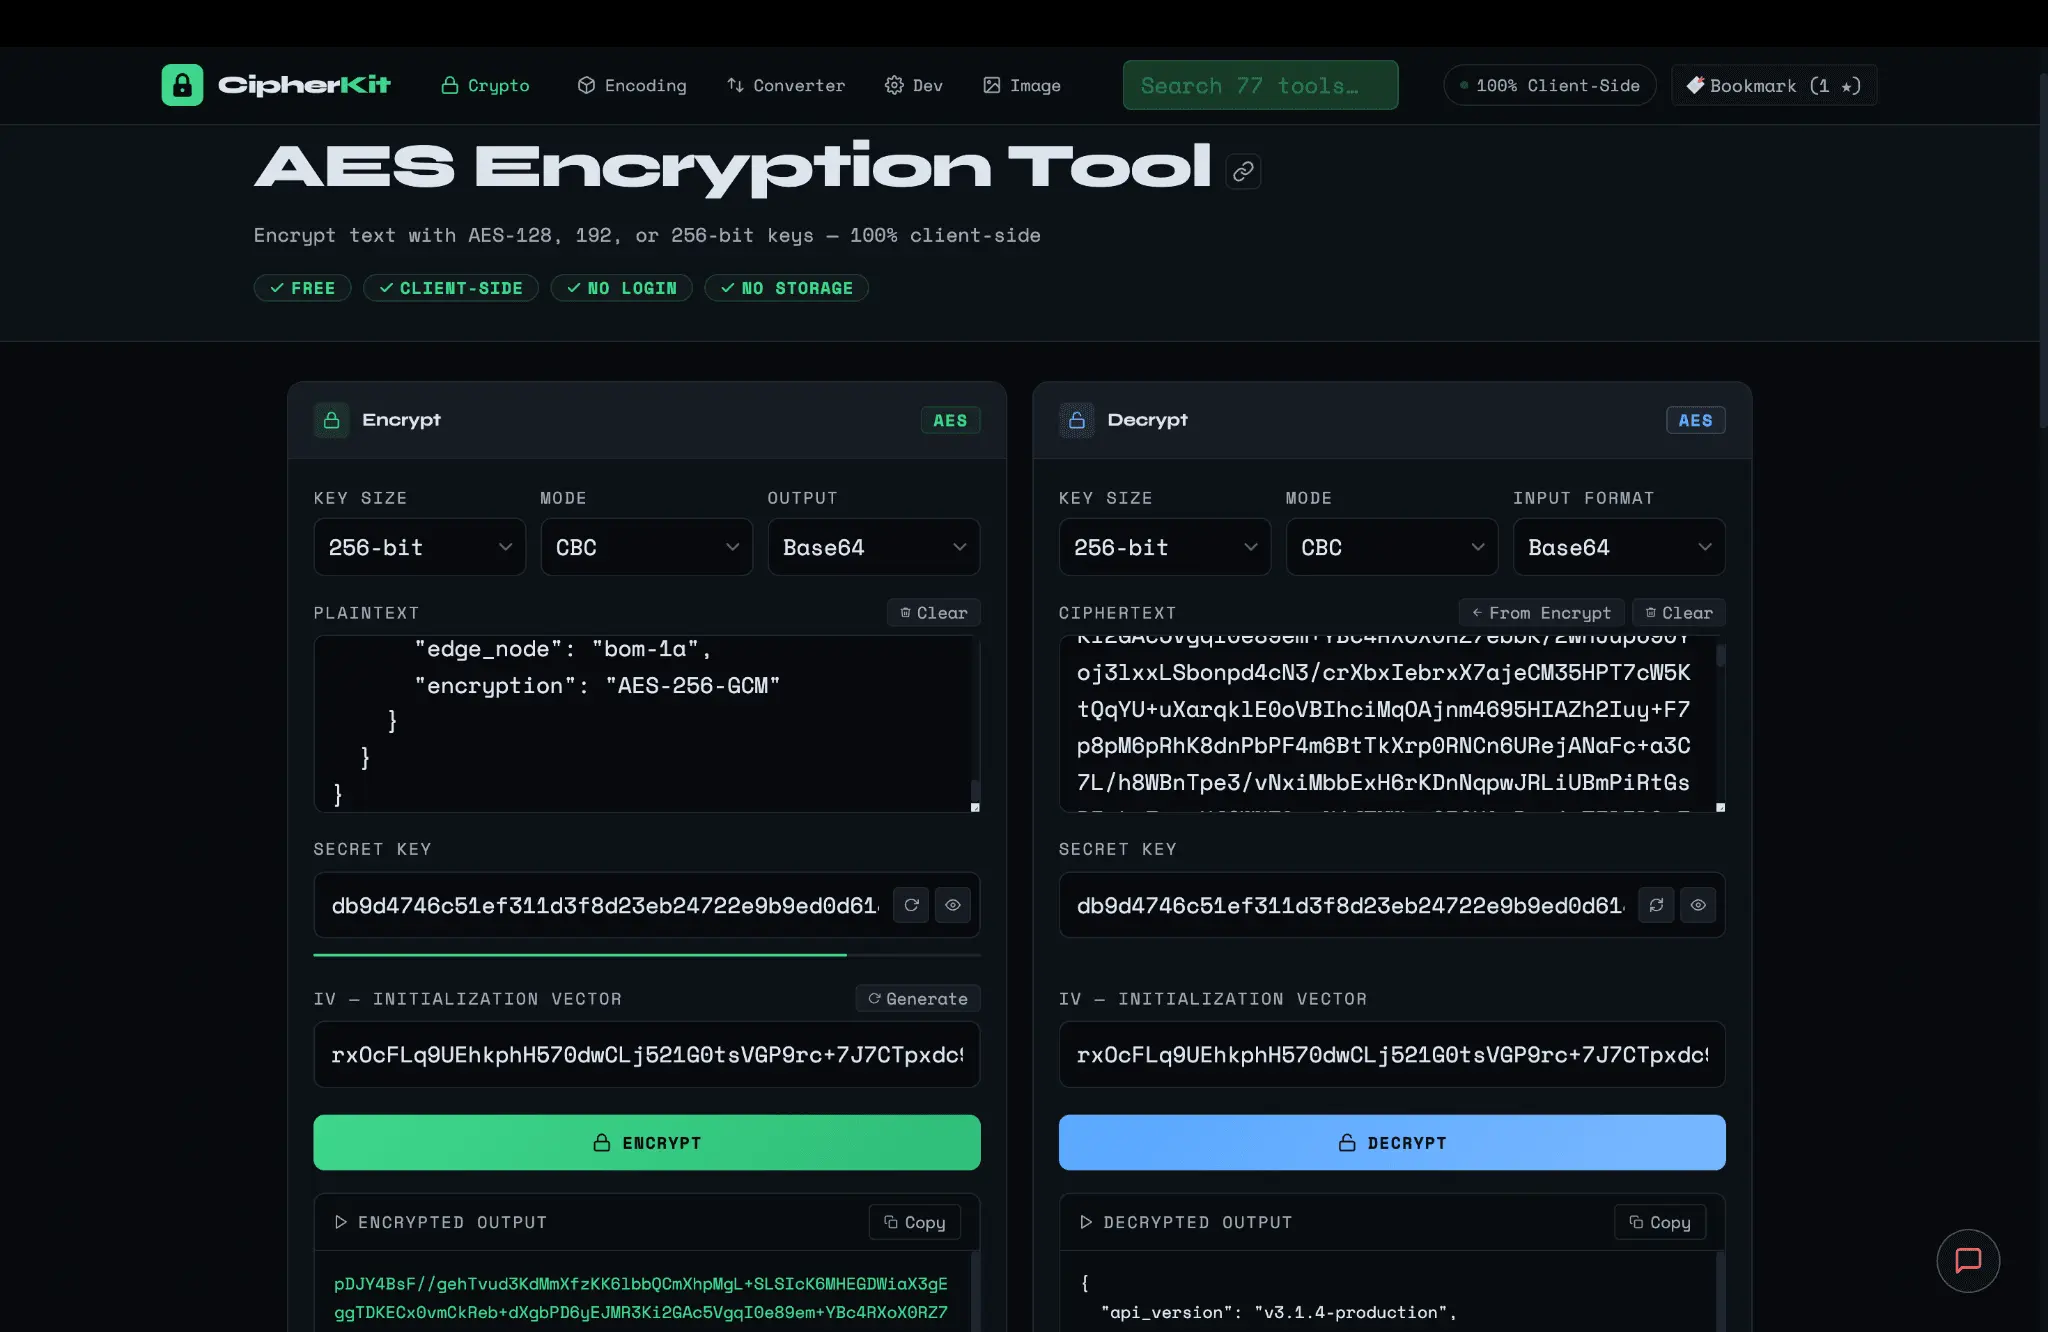2048x1332 pixels.
Task: Focus the Search 77 tools field
Action: coord(1260,85)
